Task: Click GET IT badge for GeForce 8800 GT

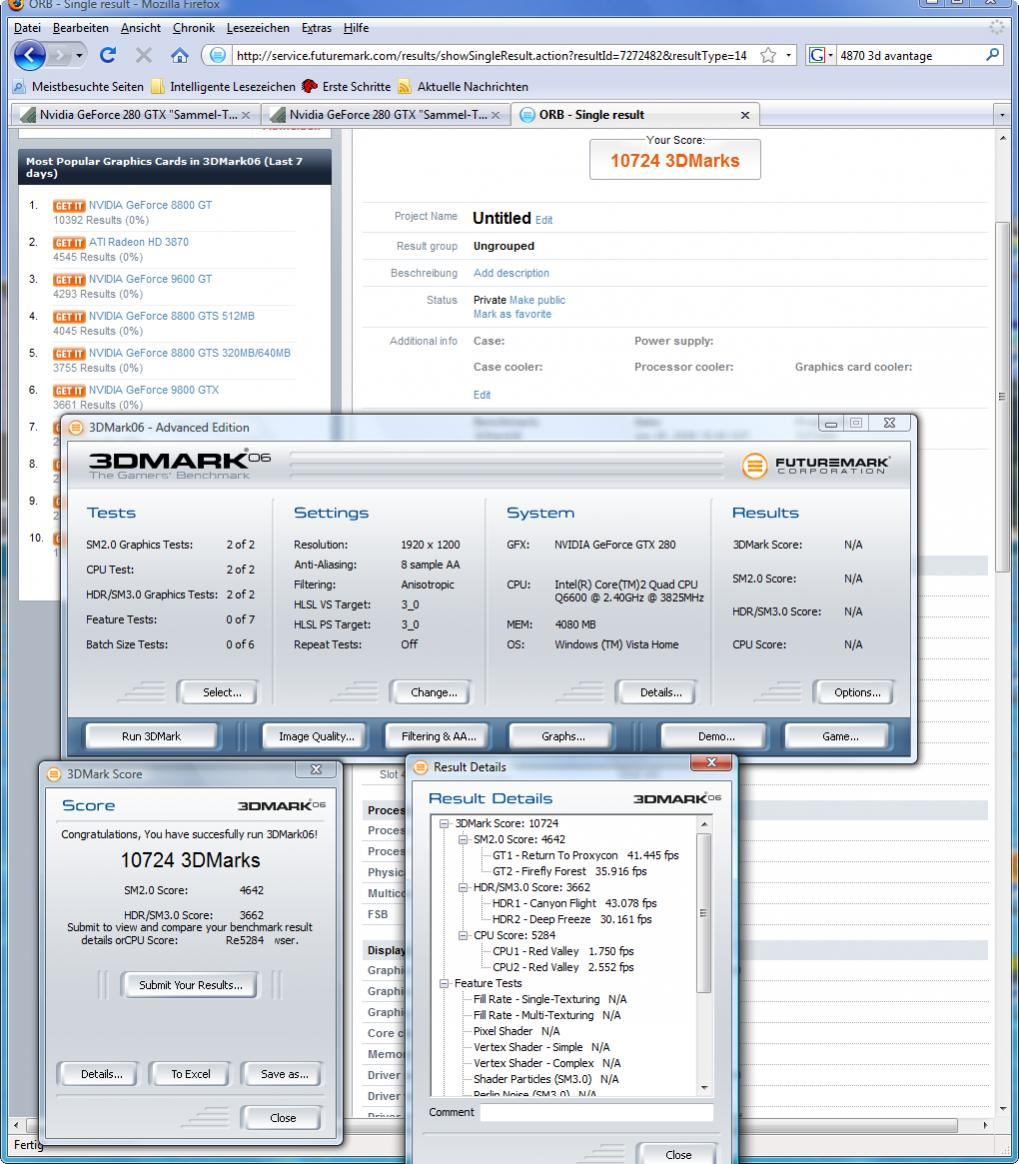Action: (x=68, y=206)
